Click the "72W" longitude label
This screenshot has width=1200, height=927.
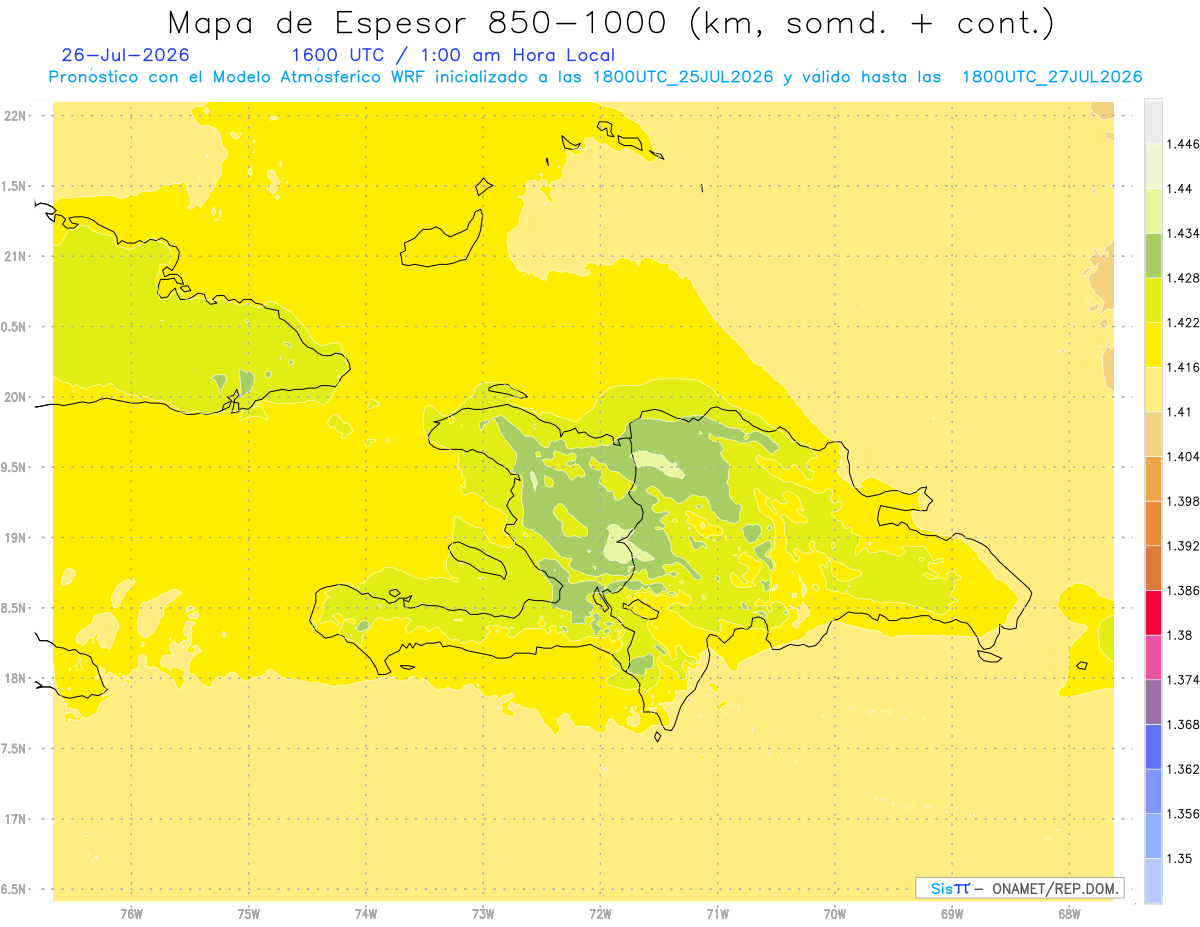pyautogui.click(x=600, y=913)
